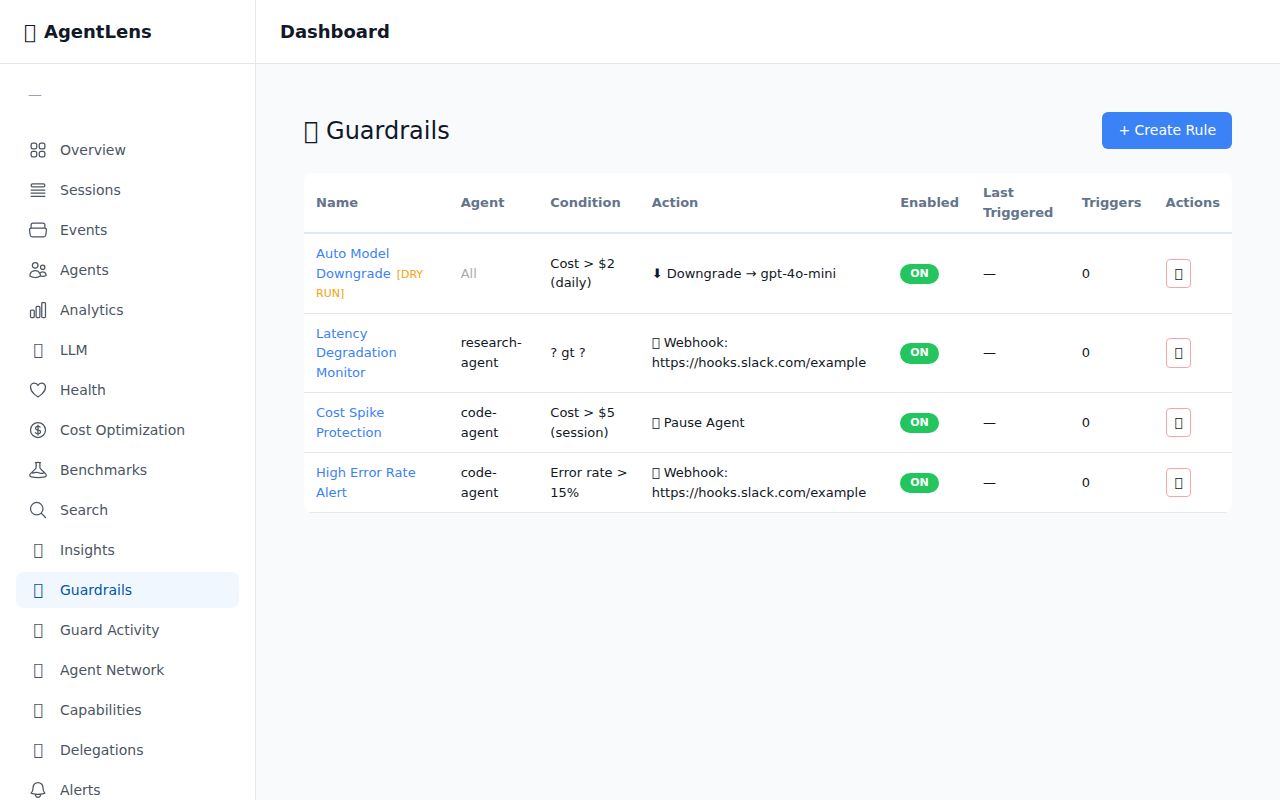Open Latency Degradation Monitor rule link
Image resolution: width=1280 pixels, height=800 pixels.
point(356,352)
